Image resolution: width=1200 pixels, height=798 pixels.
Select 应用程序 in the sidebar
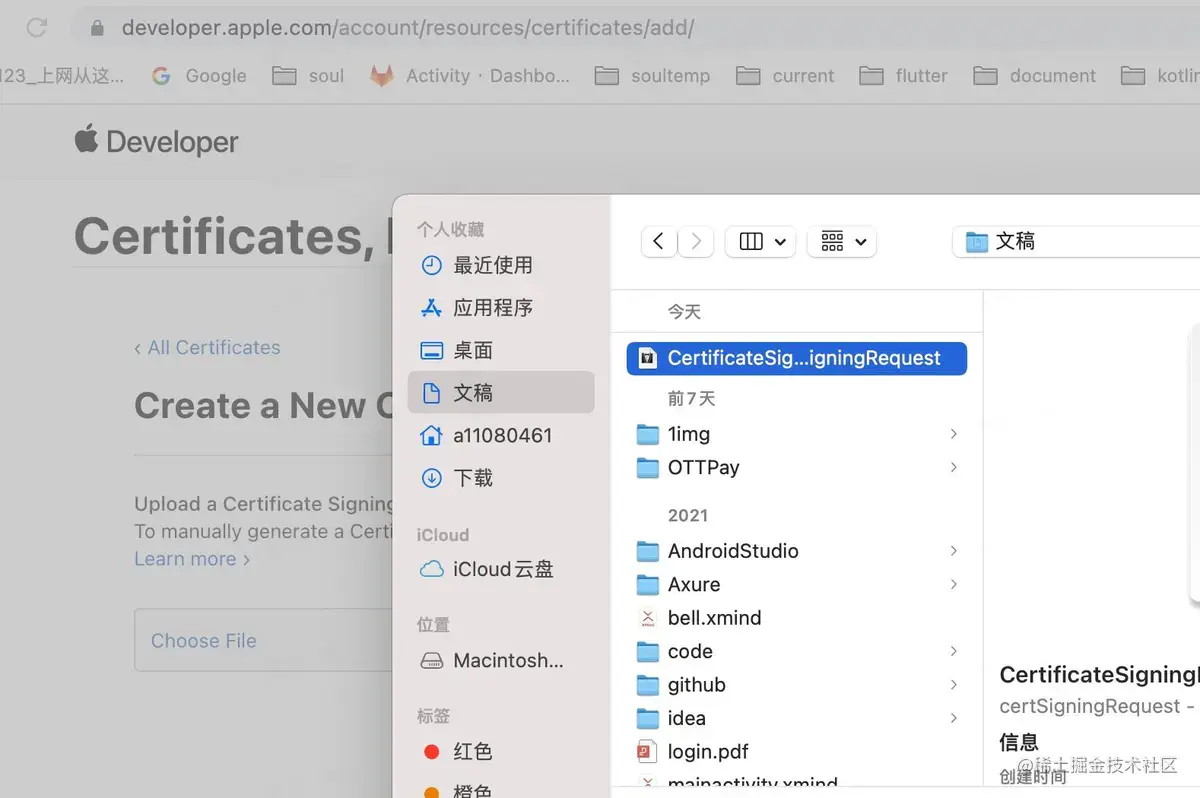coord(501,308)
